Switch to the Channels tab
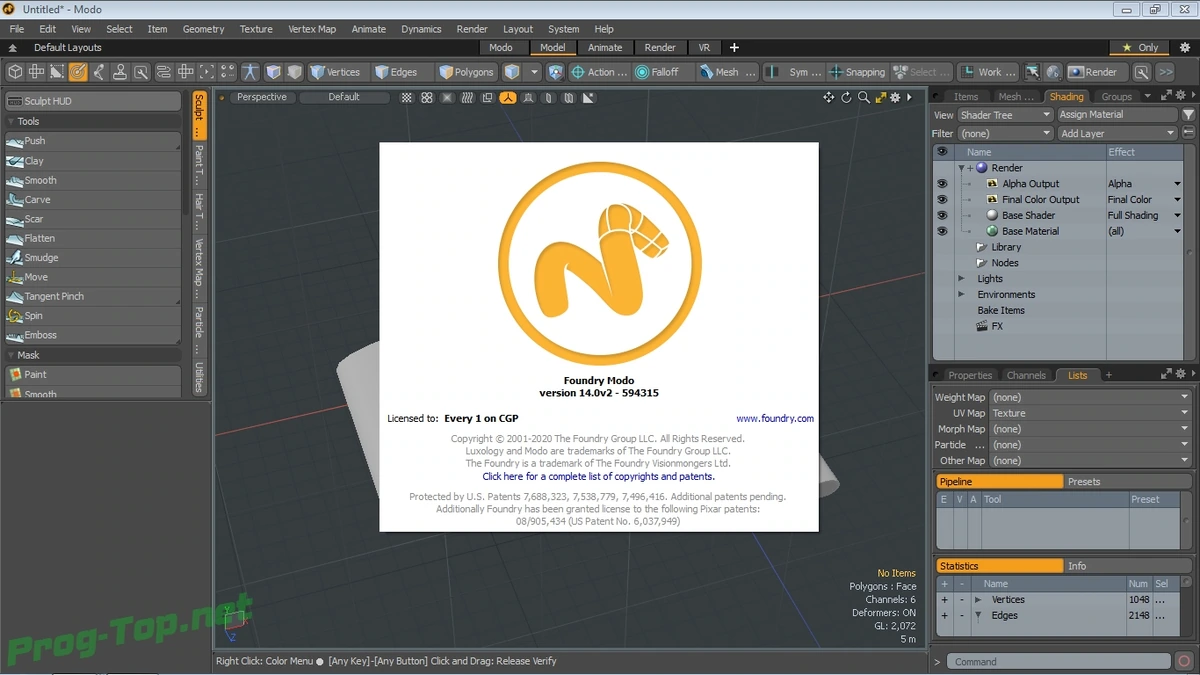Viewport: 1200px width, 675px height. (1026, 375)
